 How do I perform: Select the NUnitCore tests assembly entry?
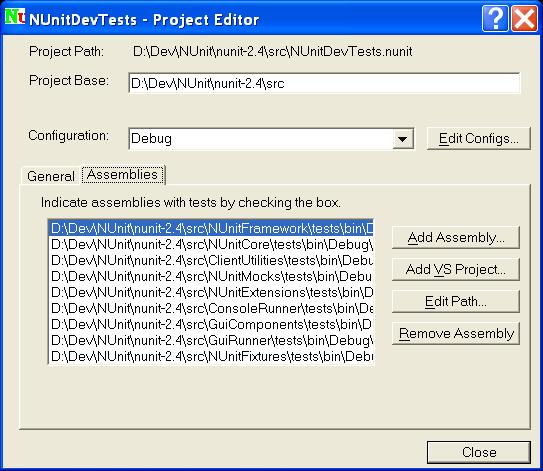point(211,245)
